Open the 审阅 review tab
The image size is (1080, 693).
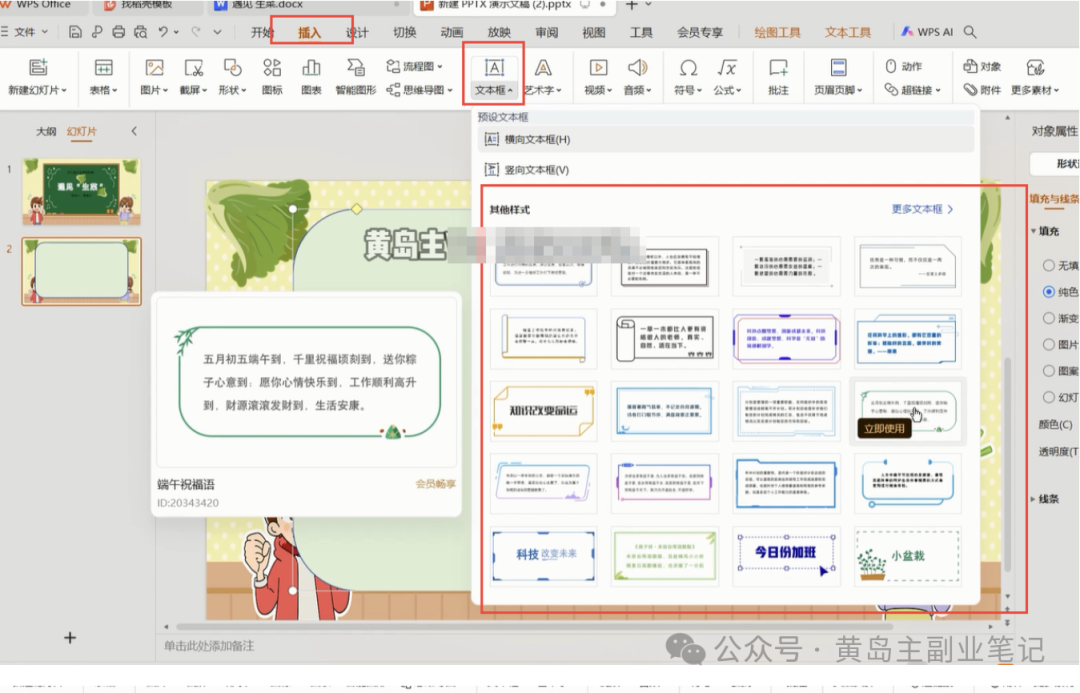point(547,31)
